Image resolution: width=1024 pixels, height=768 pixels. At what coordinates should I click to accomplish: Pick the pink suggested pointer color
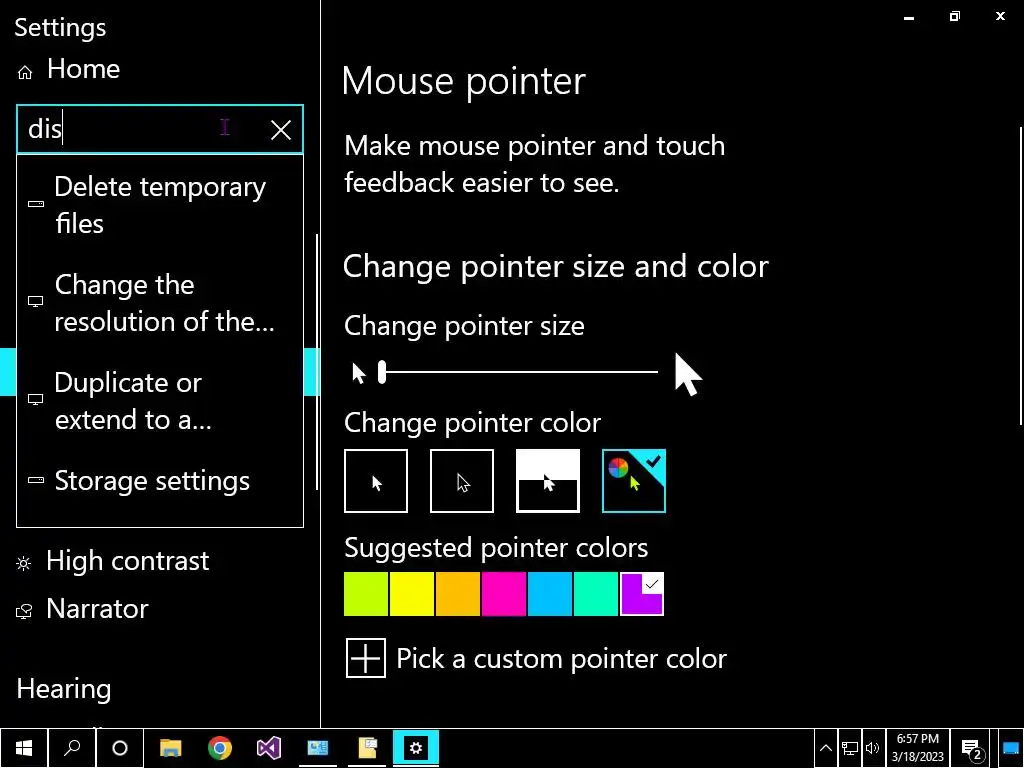coord(504,594)
